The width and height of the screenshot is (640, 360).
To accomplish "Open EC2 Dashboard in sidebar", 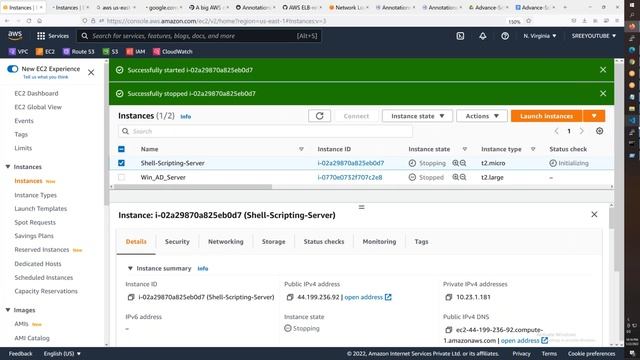I will click(x=36, y=93).
